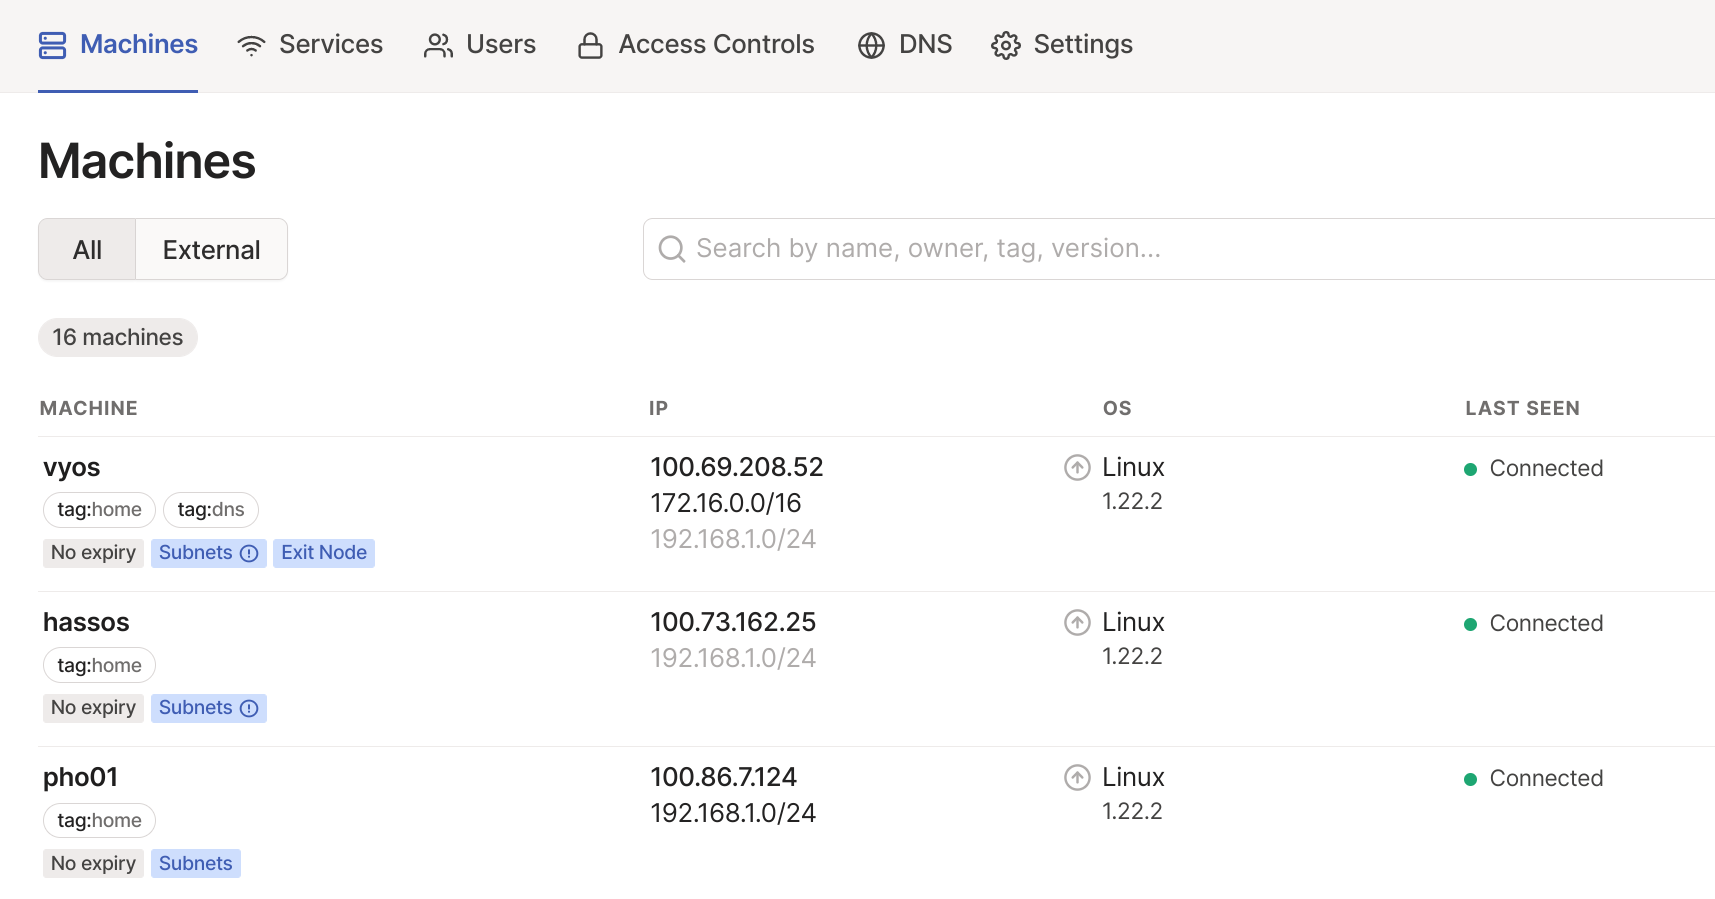Click the Subnets badge on pho01
Screen dimensions: 1715x899
pyautogui.click(x=196, y=863)
